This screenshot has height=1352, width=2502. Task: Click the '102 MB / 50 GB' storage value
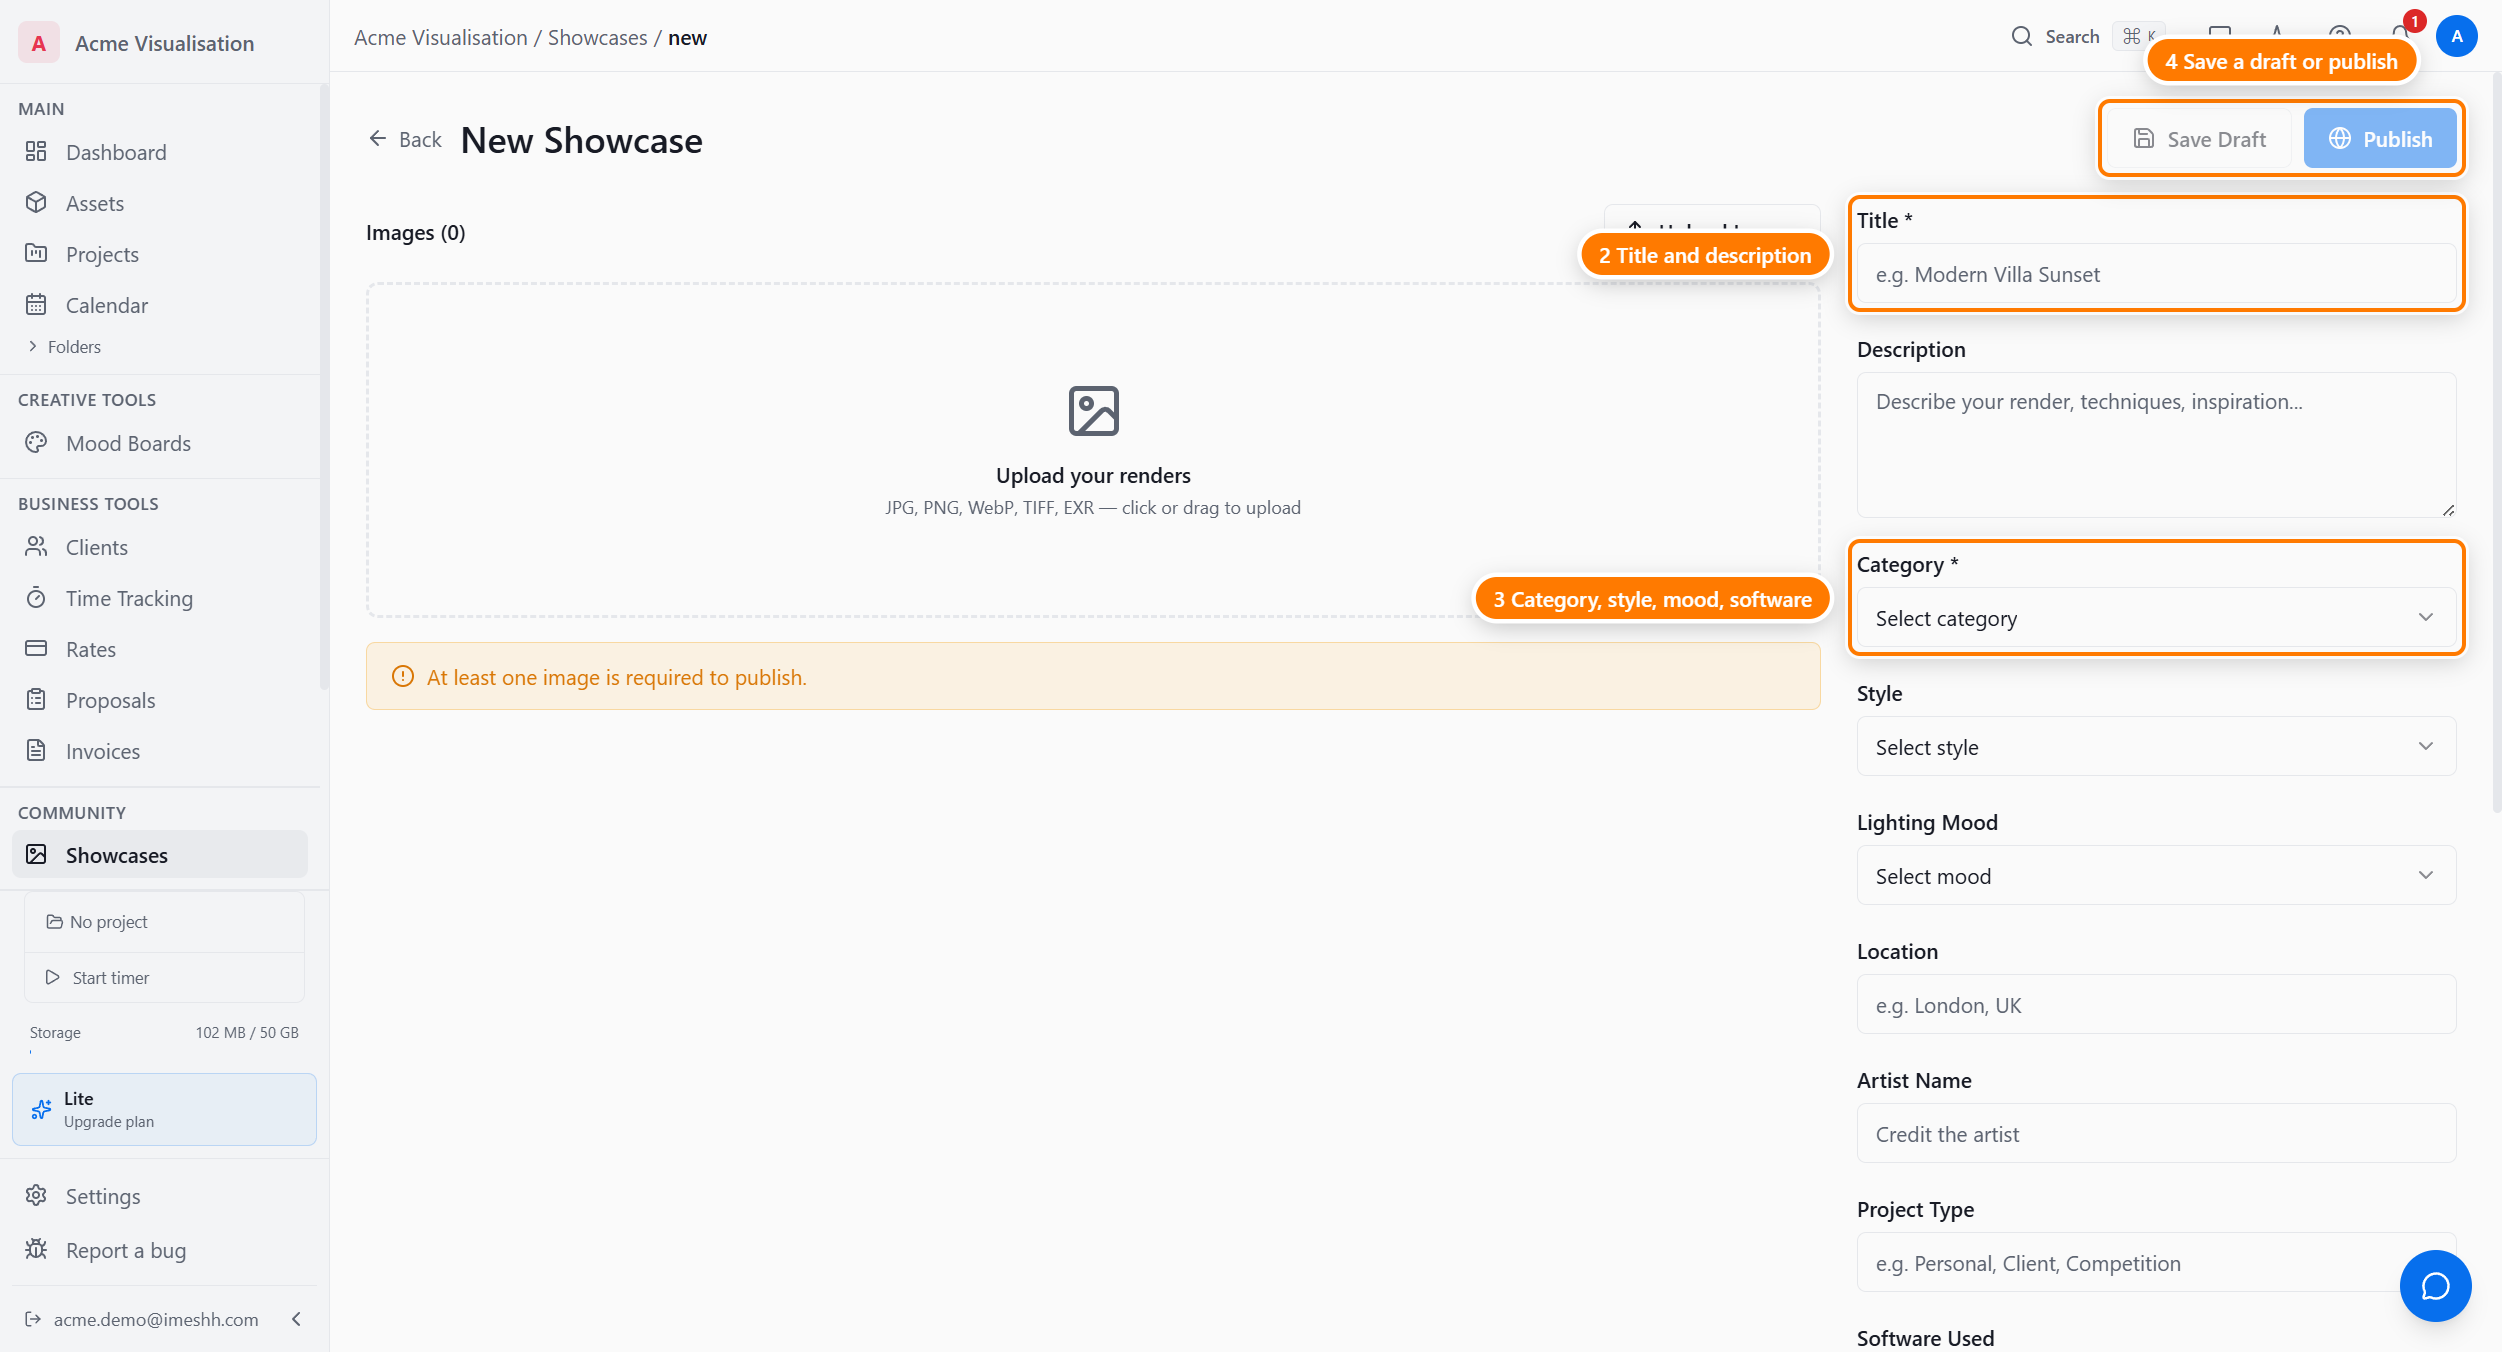click(247, 1033)
